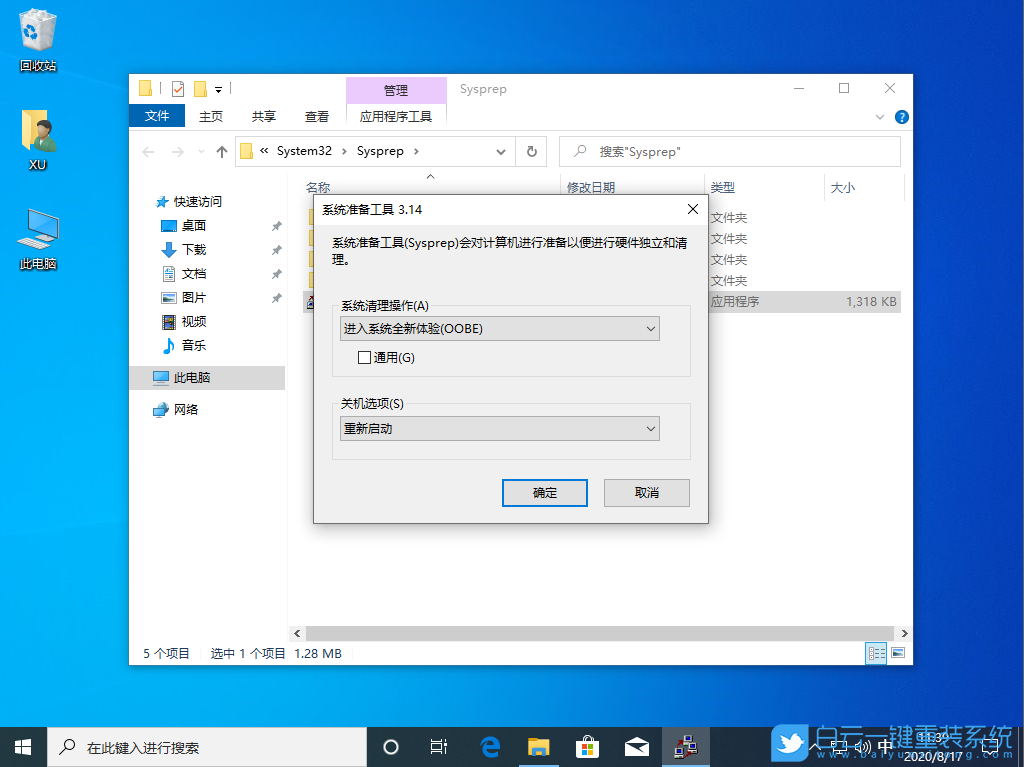This screenshot has width=1024, height=767.
Task: Click the 确定 button
Action: click(x=544, y=492)
